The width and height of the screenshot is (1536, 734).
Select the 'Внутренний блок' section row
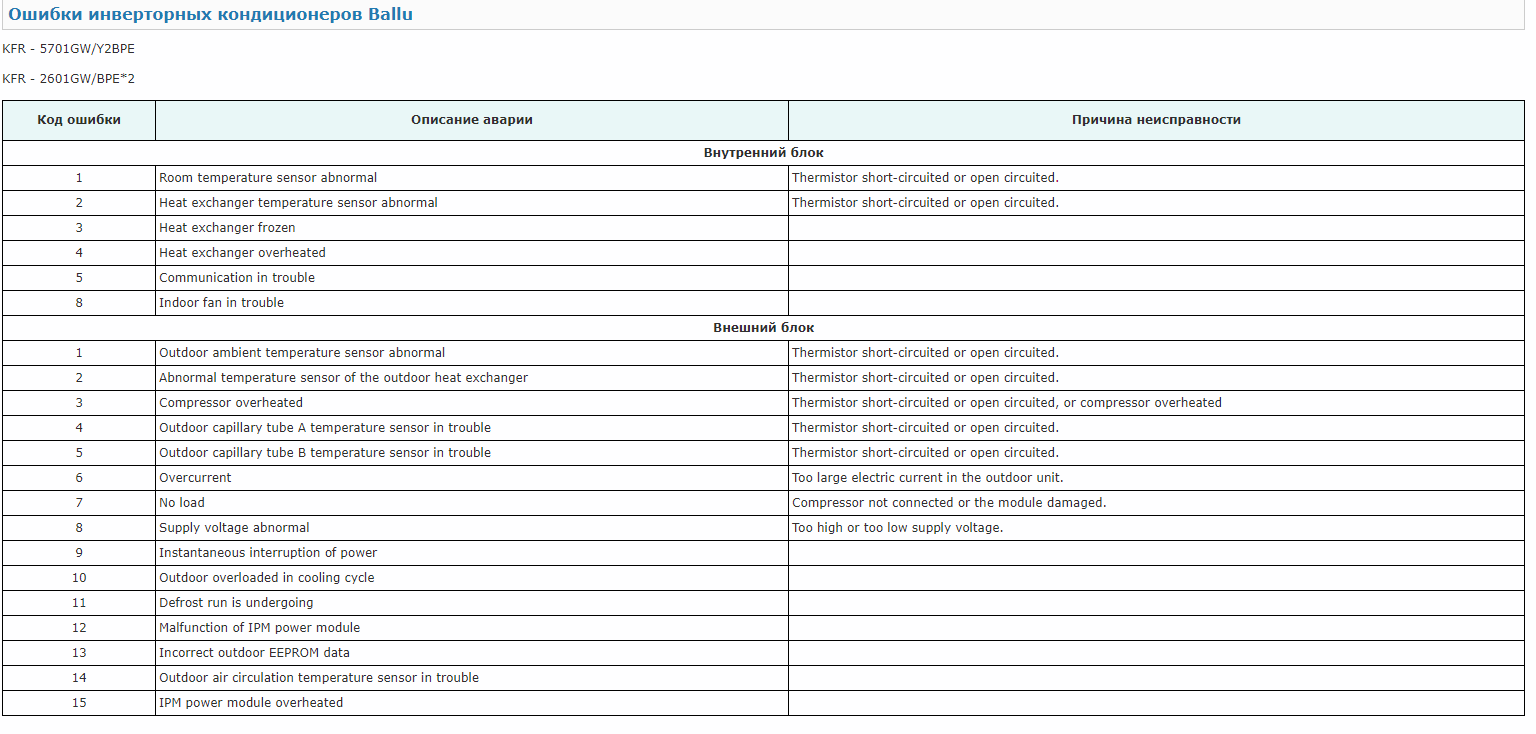tap(763, 153)
